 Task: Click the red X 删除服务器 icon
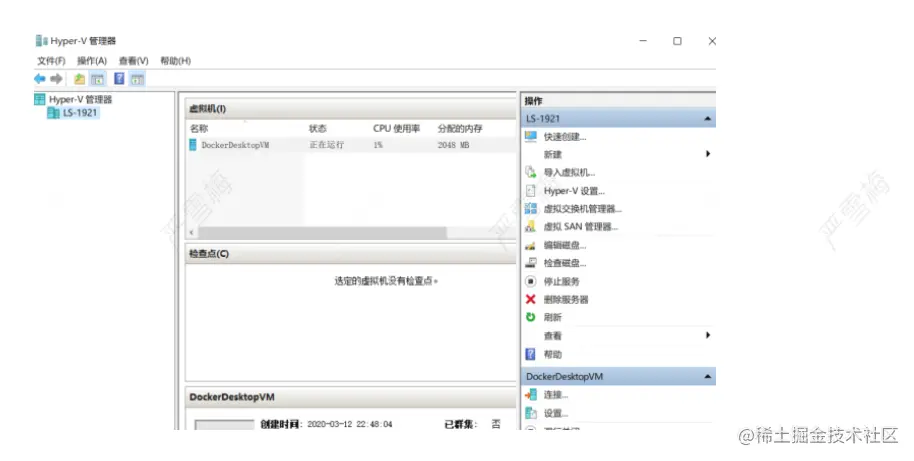530,299
